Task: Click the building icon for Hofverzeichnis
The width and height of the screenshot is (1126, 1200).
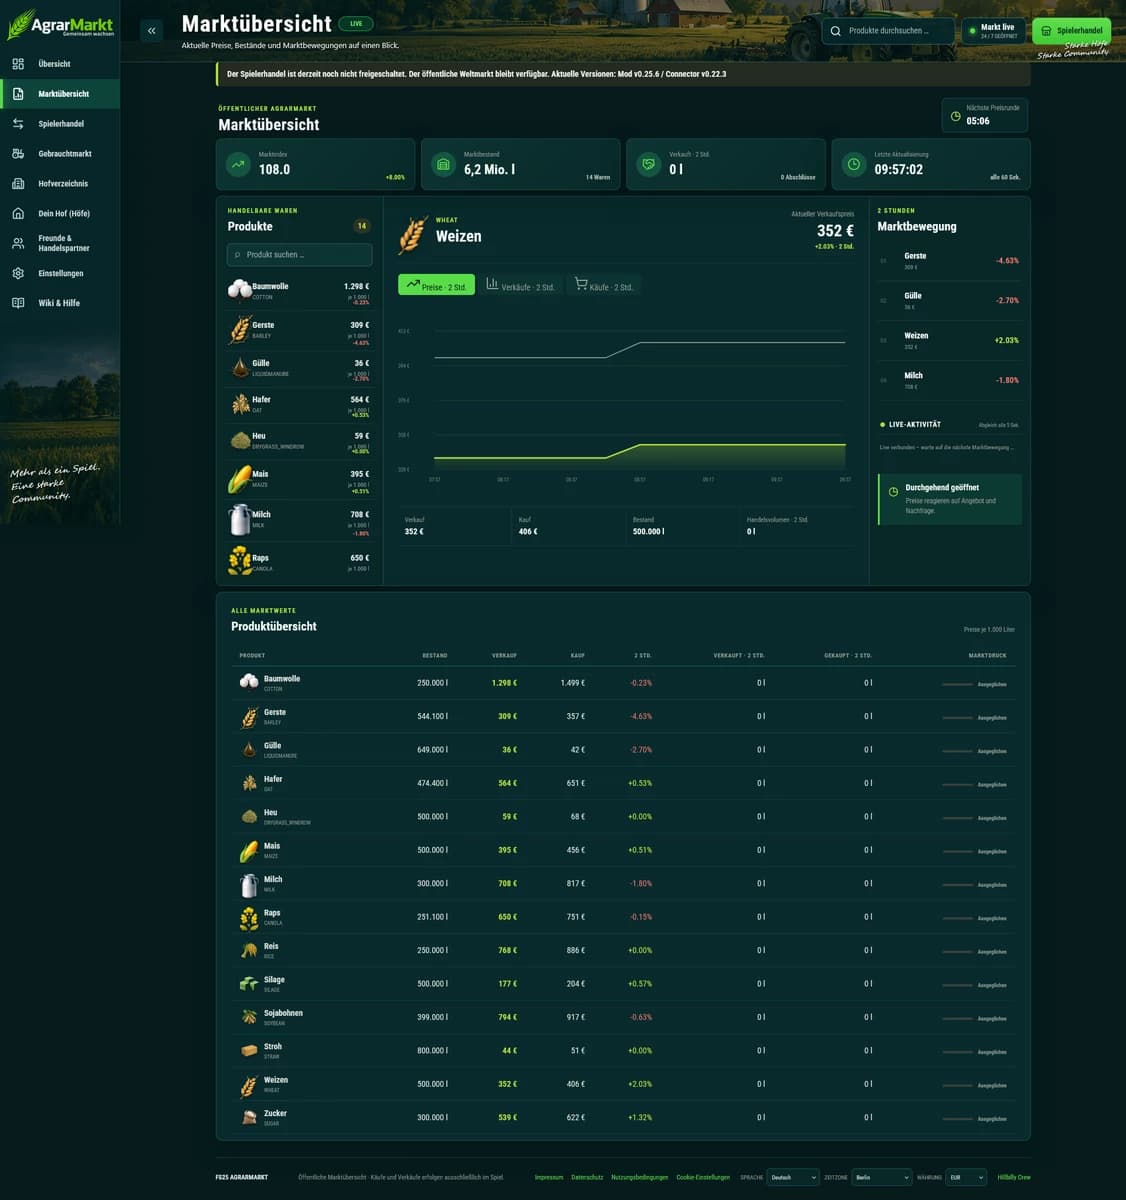Action: click(18, 184)
